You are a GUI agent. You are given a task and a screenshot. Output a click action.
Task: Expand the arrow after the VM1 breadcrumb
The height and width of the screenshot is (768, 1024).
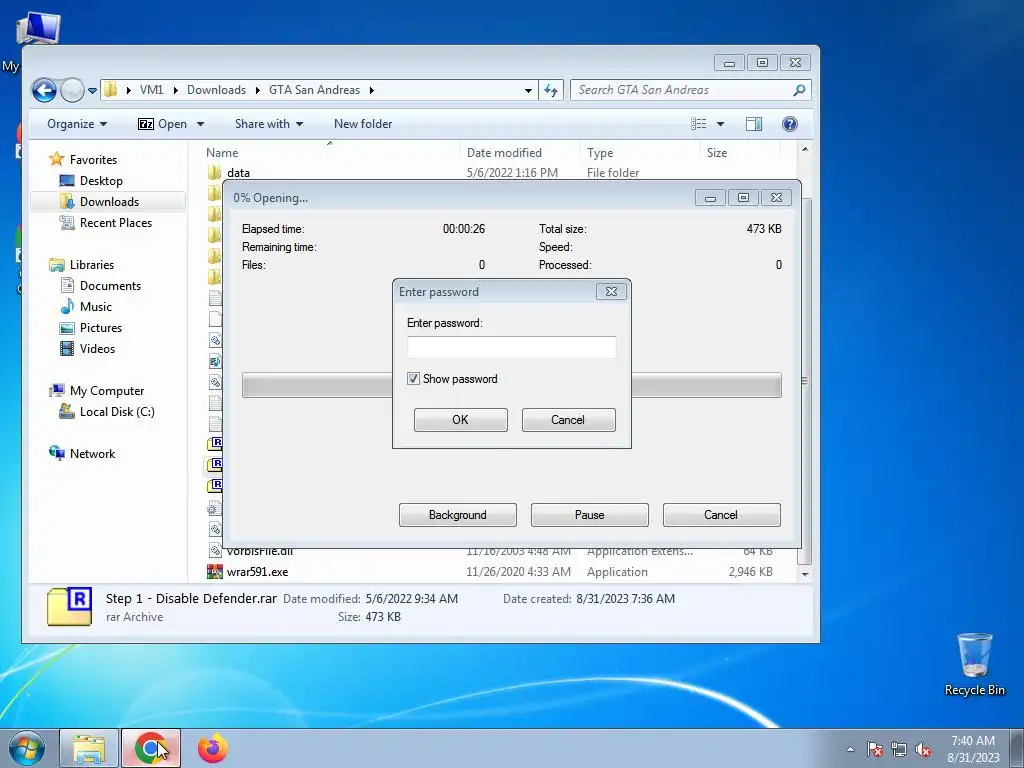point(176,90)
